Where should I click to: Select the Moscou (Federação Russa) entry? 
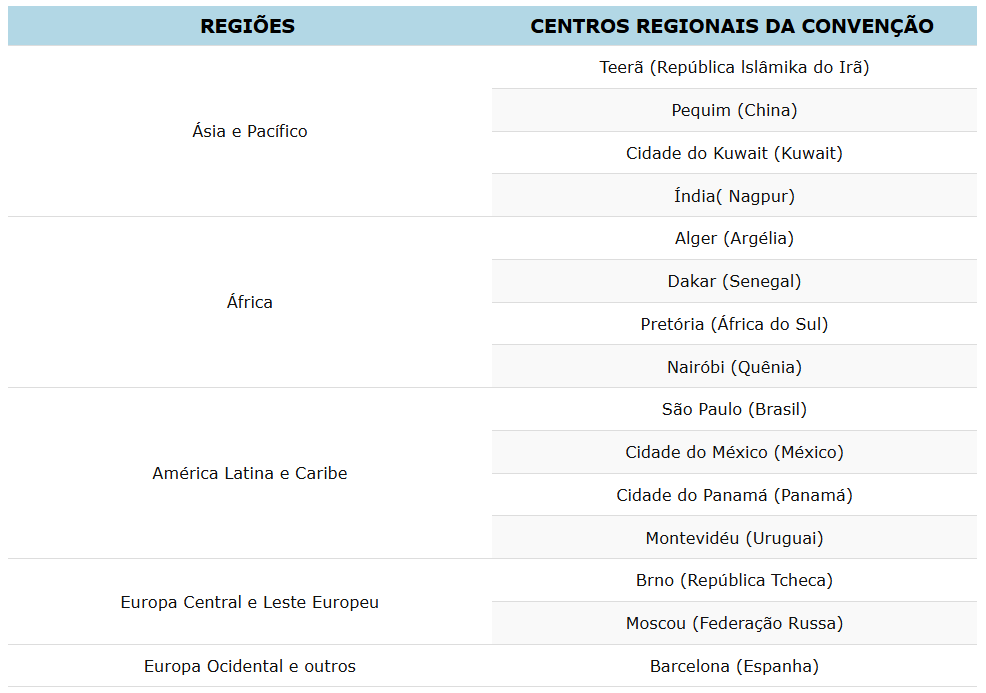point(734,623)
